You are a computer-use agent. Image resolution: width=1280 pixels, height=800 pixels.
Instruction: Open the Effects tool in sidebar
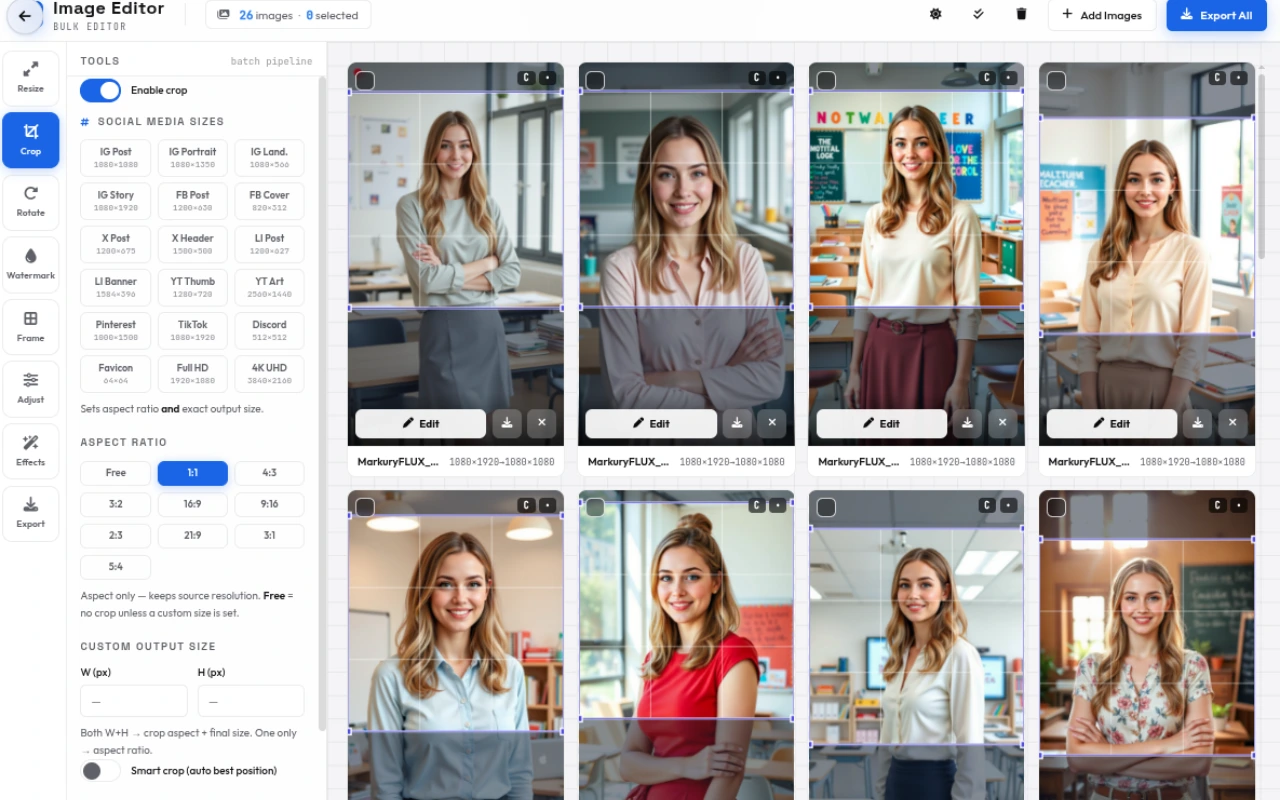point(31,451)
